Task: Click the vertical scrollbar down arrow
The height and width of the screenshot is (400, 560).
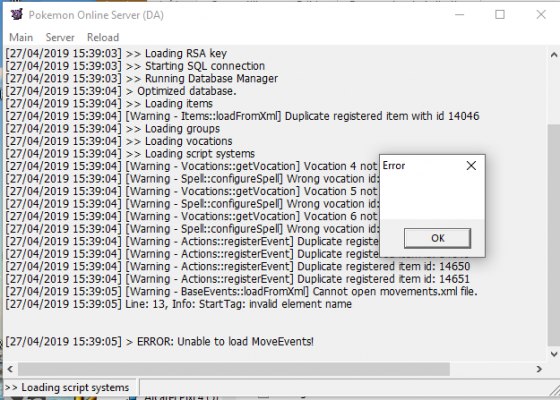Action: click(x=554, y=354)
